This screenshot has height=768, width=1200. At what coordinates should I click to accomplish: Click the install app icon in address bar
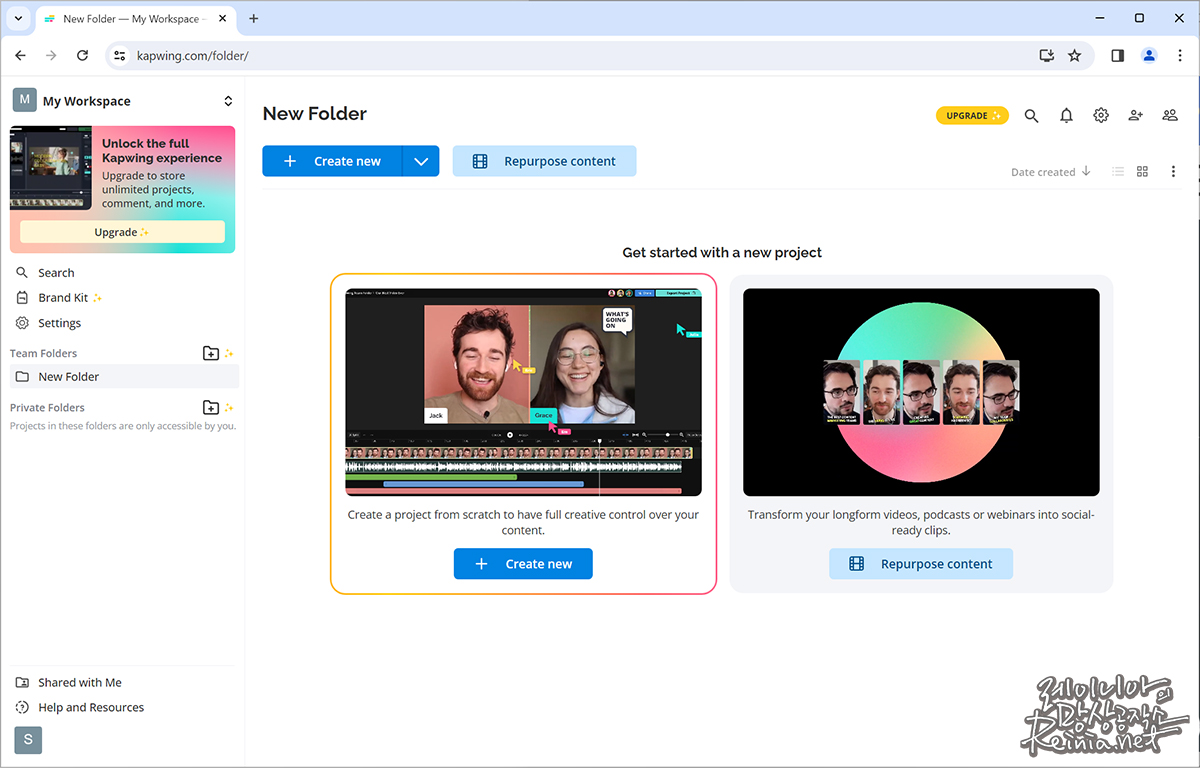[1046, 56]
